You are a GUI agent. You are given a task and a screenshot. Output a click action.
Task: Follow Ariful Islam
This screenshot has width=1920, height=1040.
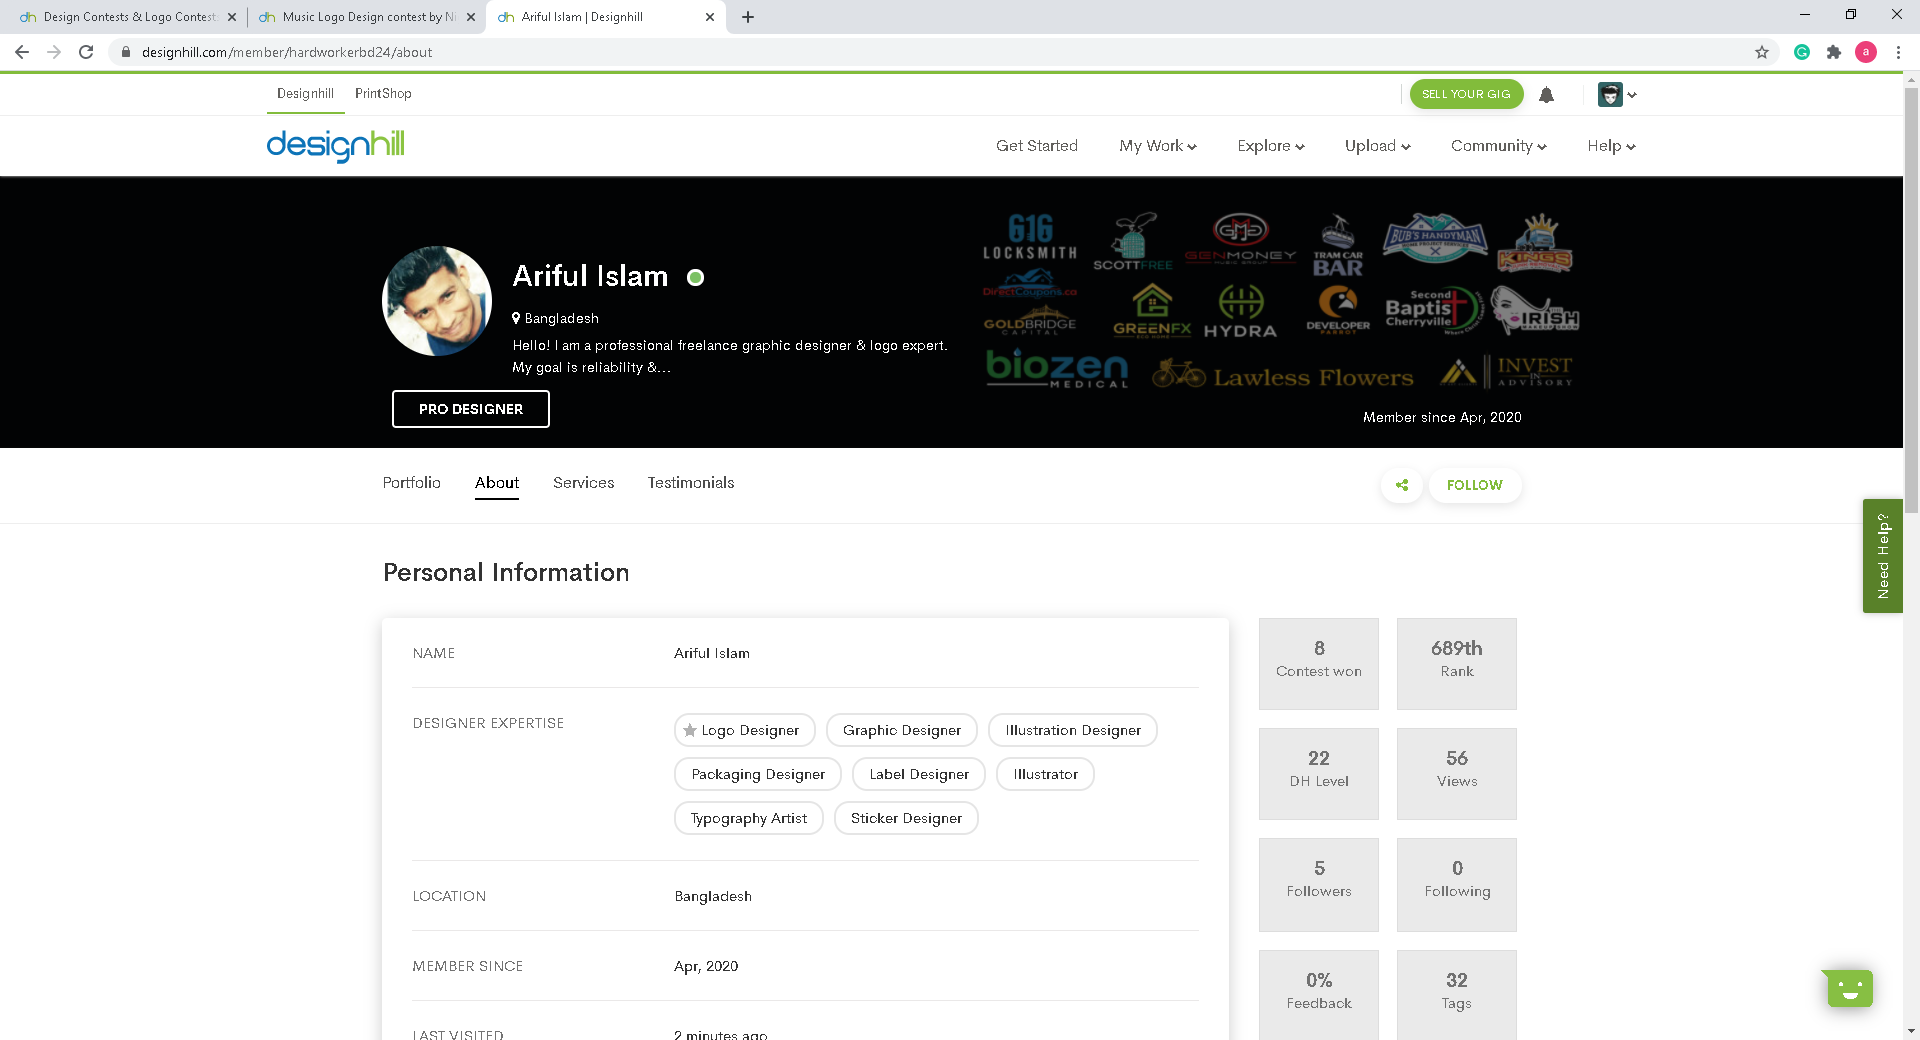[1474, 485]
